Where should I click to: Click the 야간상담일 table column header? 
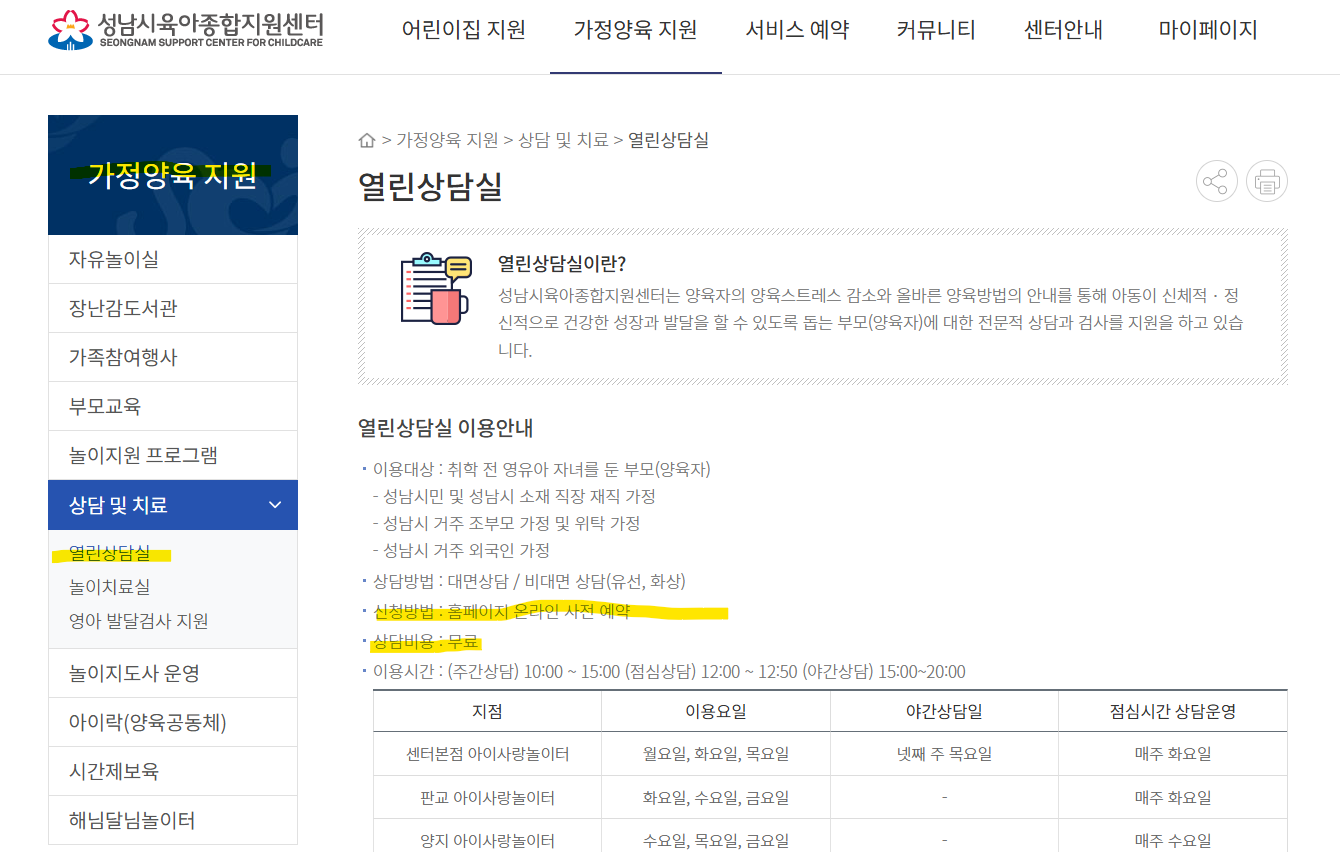click(x=944, y=712)
